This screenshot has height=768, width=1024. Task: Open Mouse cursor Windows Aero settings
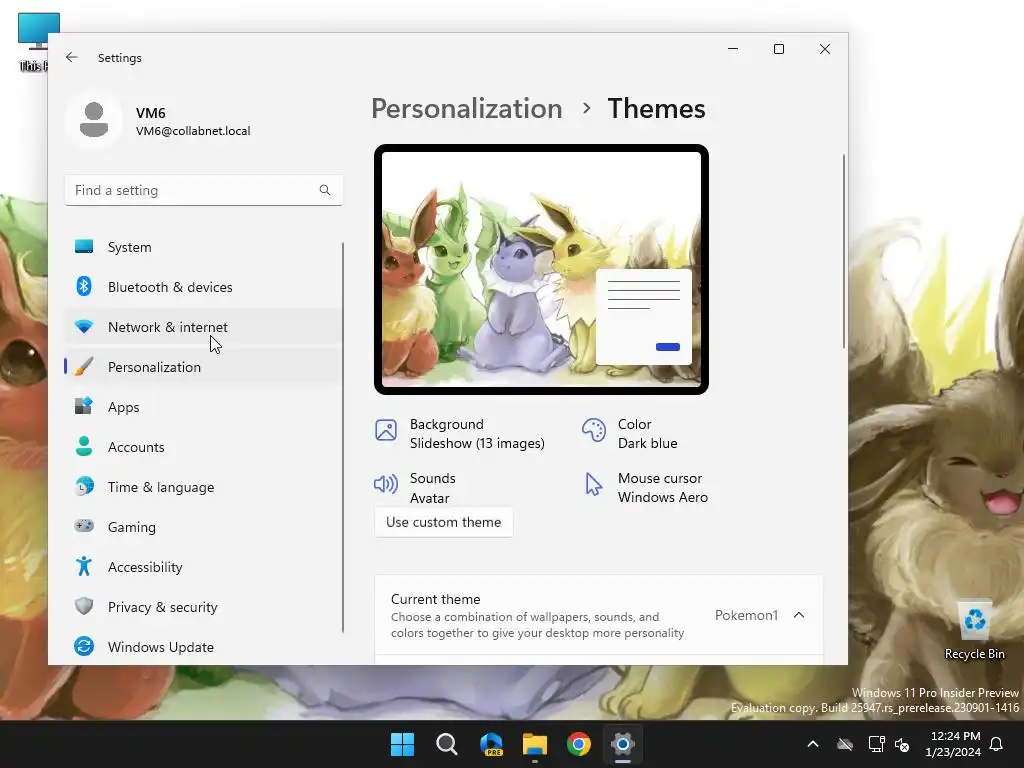pyautogui.click(x=646, y=487)
